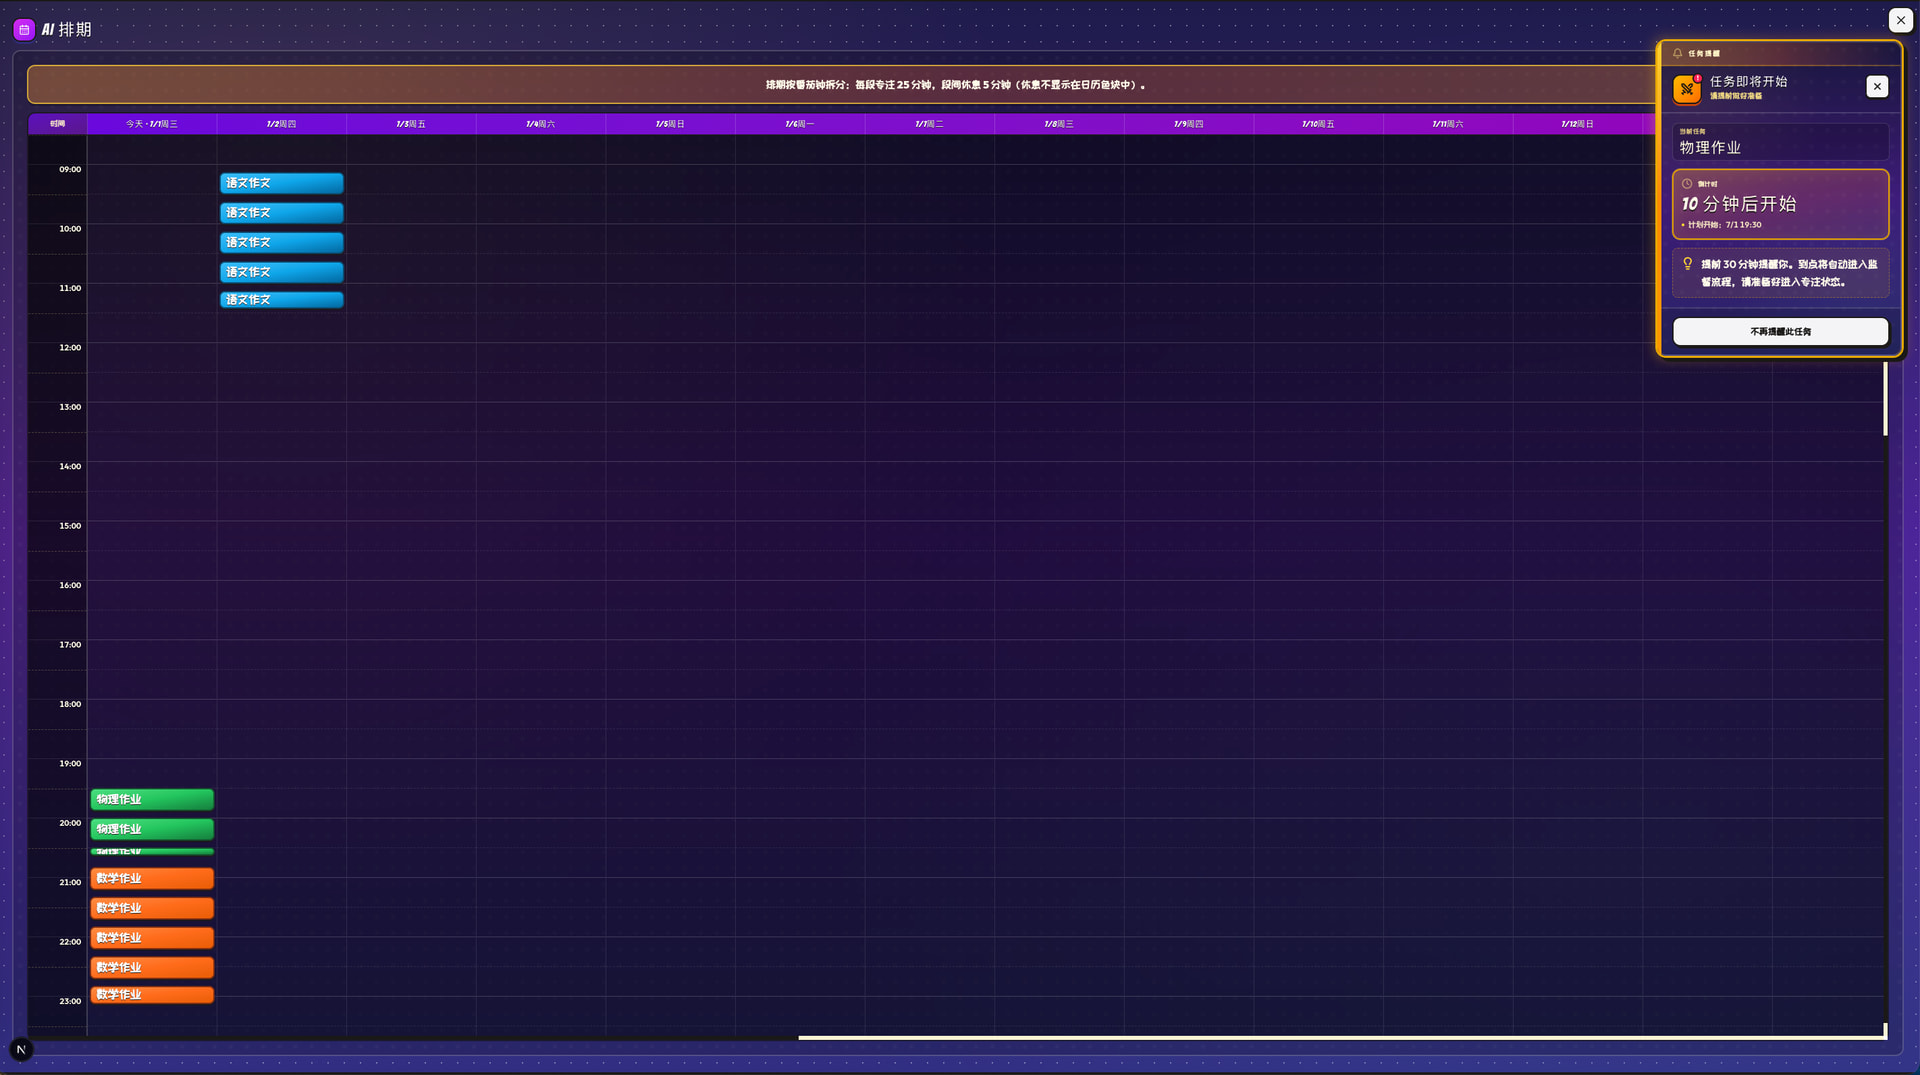Click the 18:00 time label
Viewport: 1920px width, 1075px height.
pos(70,705)
